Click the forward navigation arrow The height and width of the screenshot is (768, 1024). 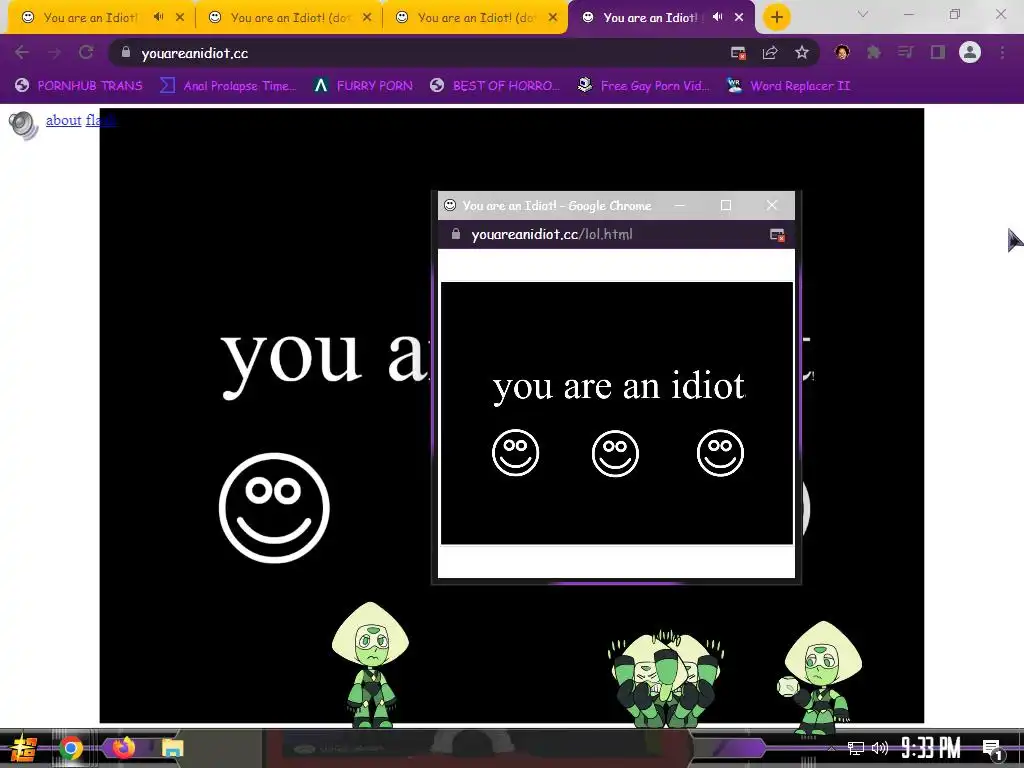pos(54,53)
